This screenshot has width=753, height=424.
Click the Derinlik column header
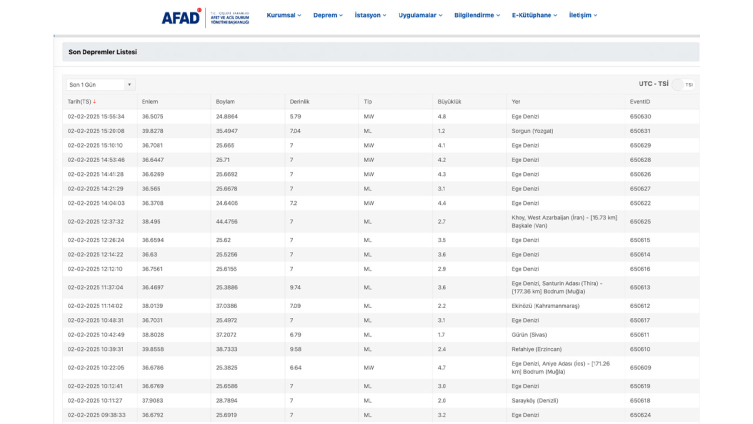(299, 101)
